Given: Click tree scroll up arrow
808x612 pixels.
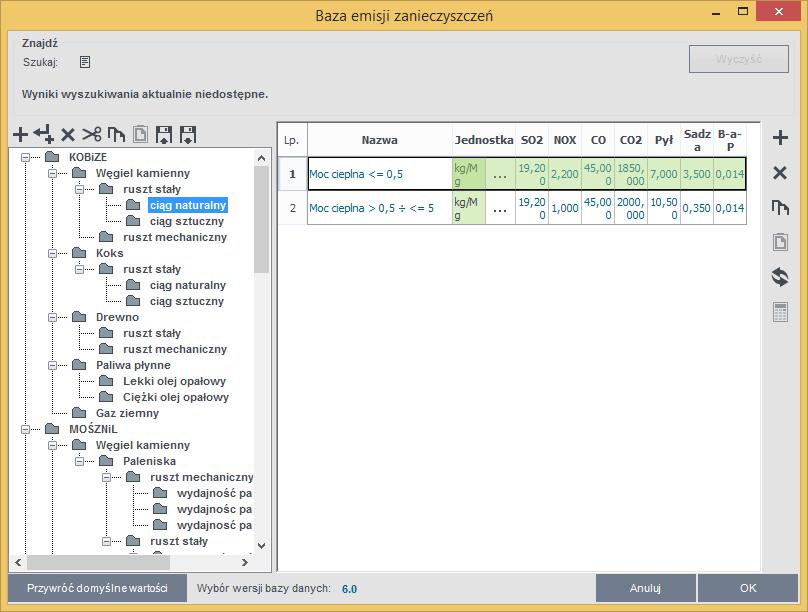Looking at the screenshot, I should coord(261,158).
